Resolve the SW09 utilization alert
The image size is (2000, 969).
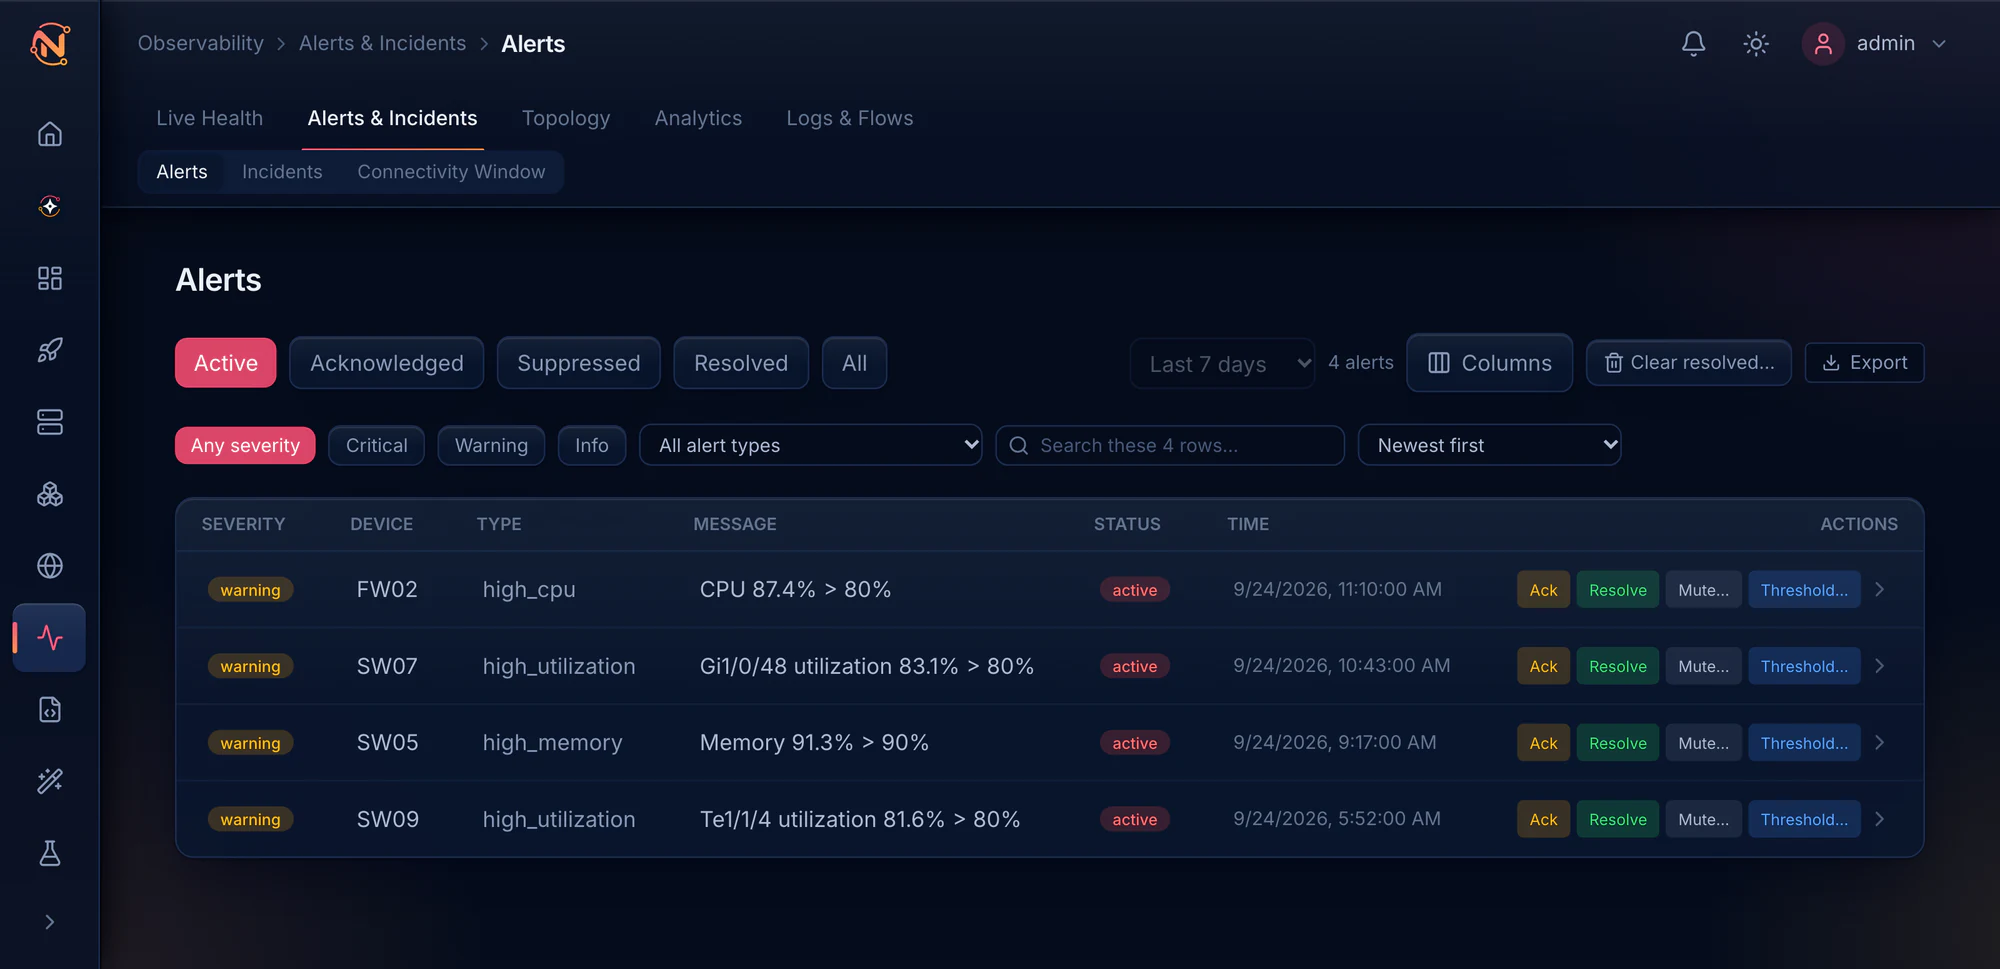(x=1618, y=819)
